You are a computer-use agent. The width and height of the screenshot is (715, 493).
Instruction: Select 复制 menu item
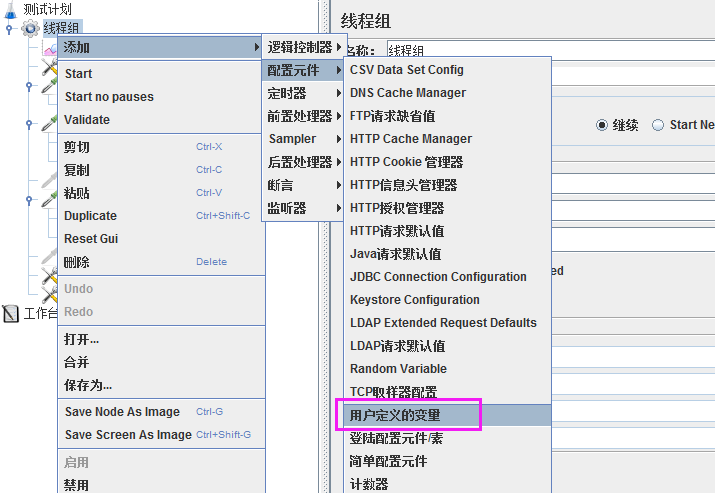[161, 170]
